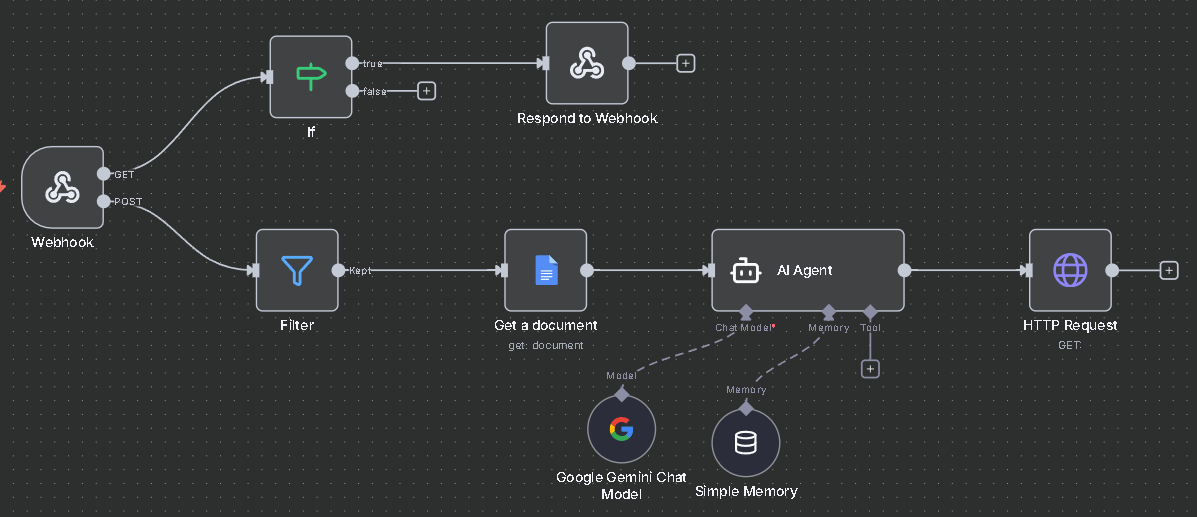Click the If node true output connector
The image size is (1197, 517).
coord(352,63)
